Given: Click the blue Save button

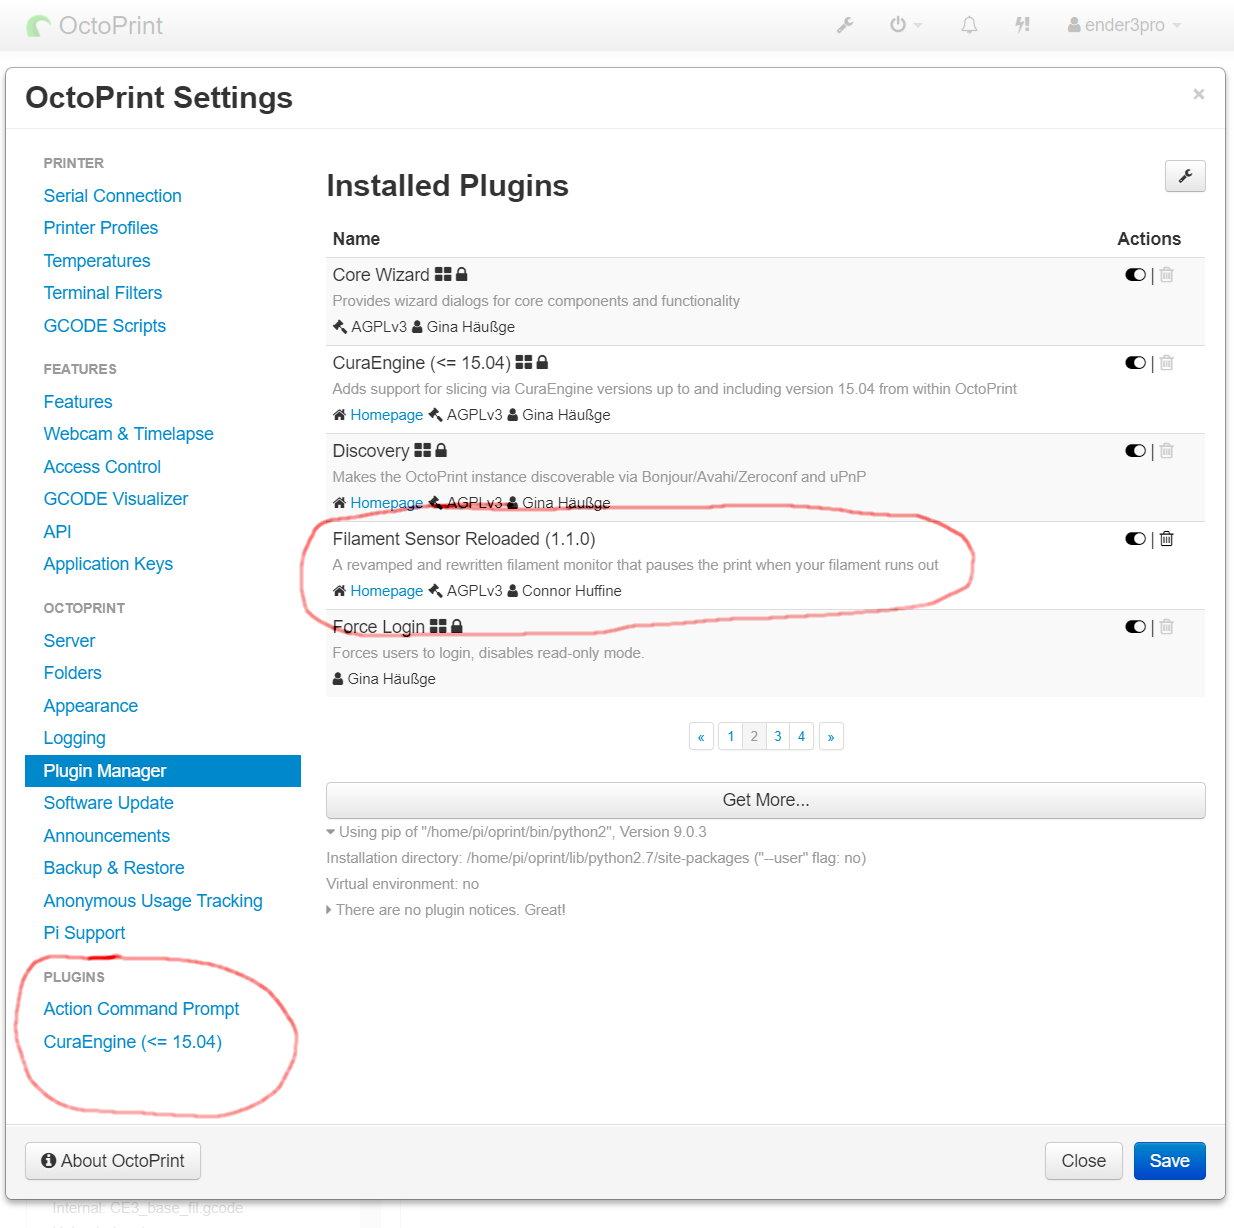Looking at the screenshot, I should pos(1169,1161).
